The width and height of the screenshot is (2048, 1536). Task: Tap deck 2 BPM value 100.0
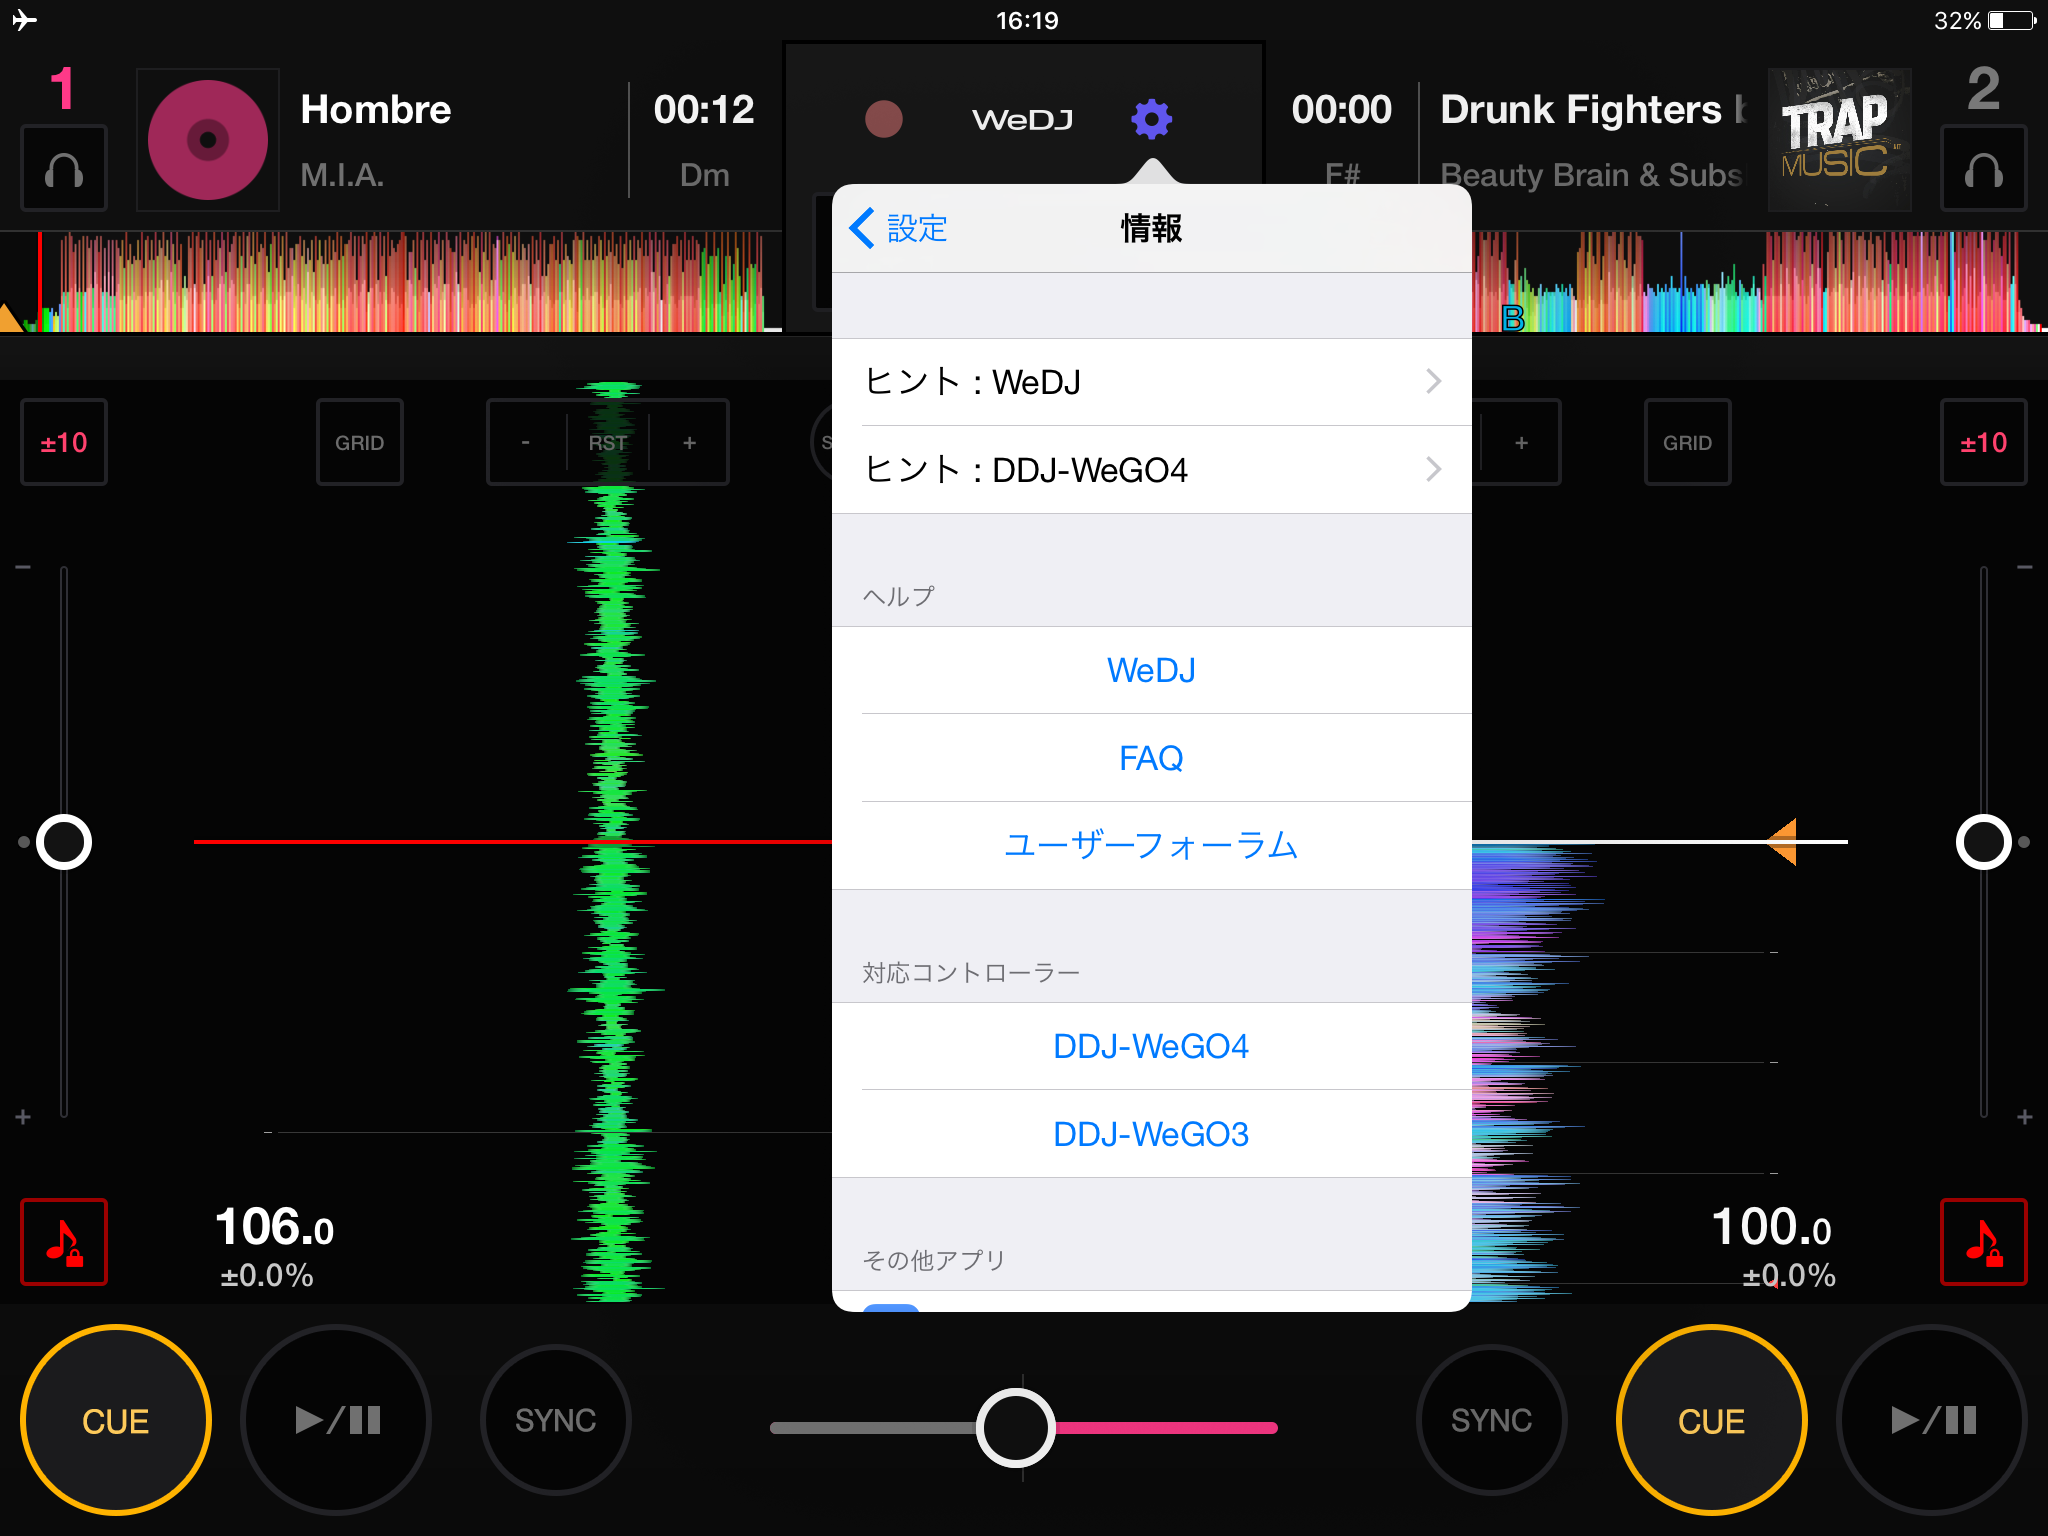[1771, 1227]
